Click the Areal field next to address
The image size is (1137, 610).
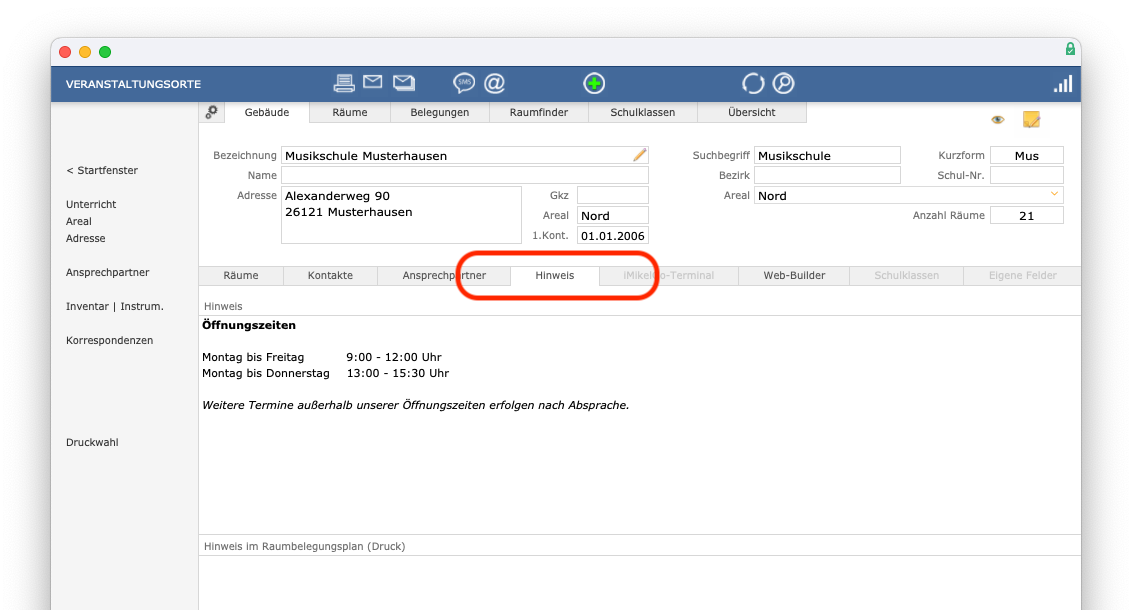[x=612, y=215]
